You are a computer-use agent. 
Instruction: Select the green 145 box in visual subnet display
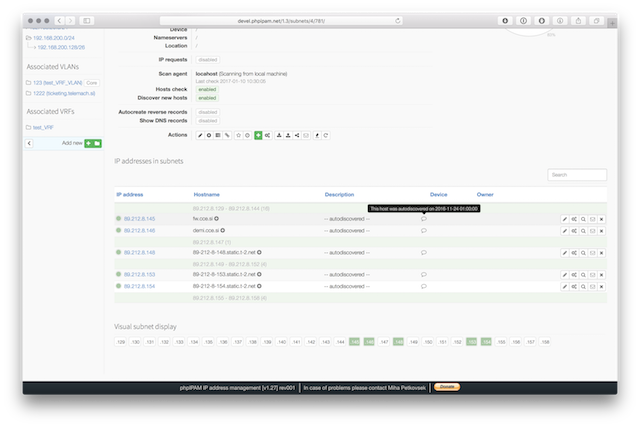coord(354,342)
